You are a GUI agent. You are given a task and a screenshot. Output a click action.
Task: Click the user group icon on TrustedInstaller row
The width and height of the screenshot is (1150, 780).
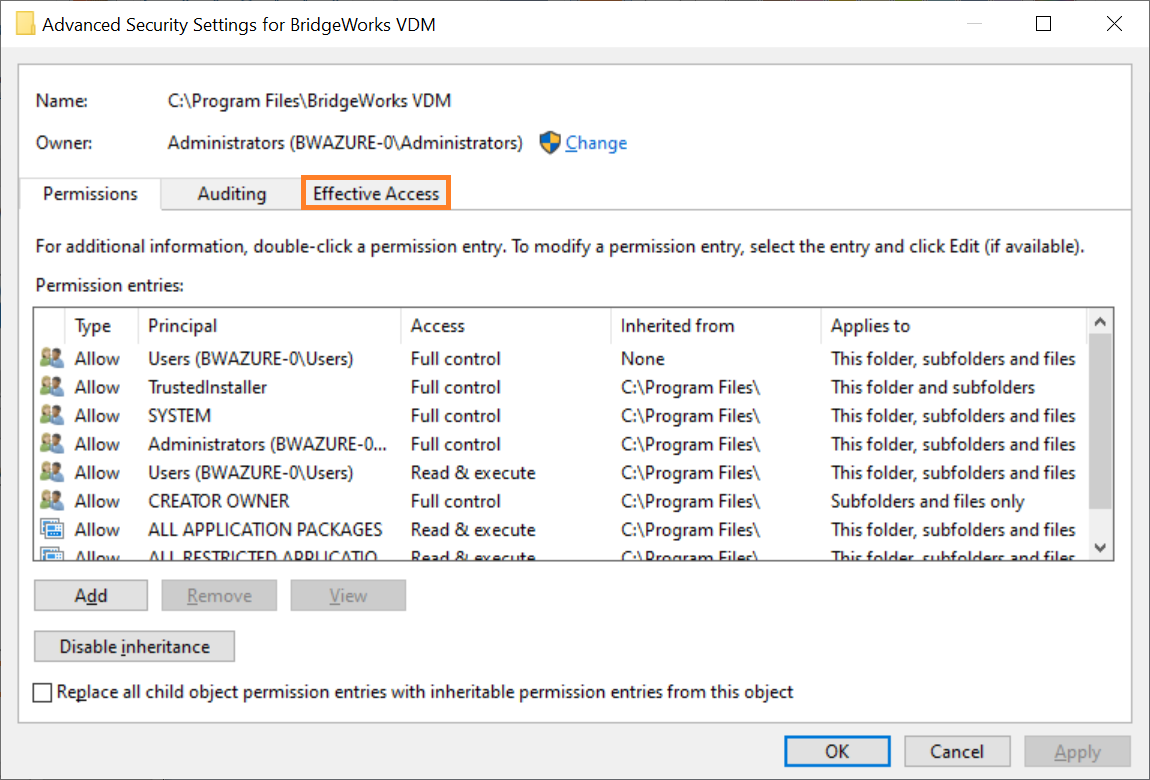[52, 386]
